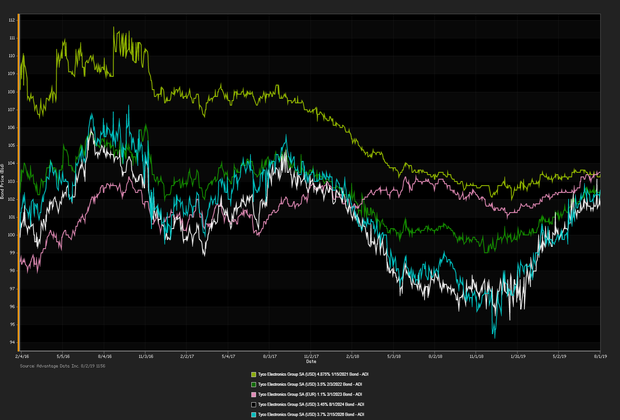Viewport: 620px width, 420px height.
Task: Click the 2/4/16 date label
Action: click(x=21, y=356)
